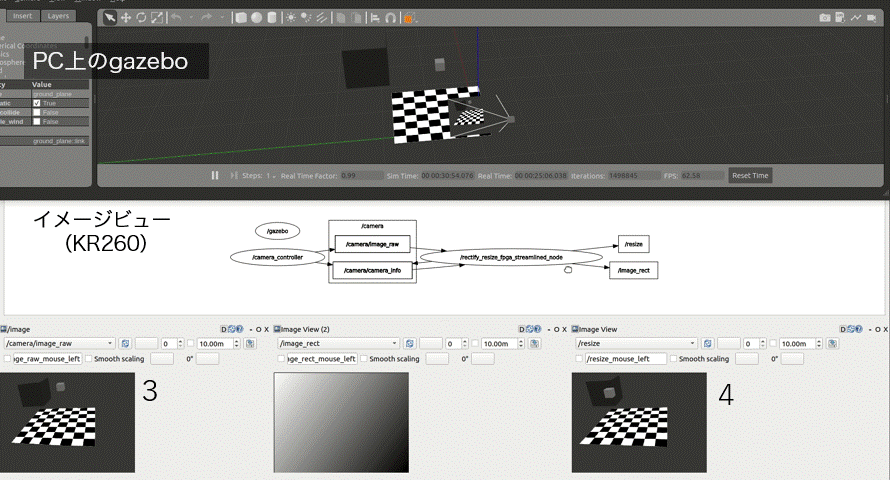
Task: Click the D dock button of /image
Action: [224, 329]
